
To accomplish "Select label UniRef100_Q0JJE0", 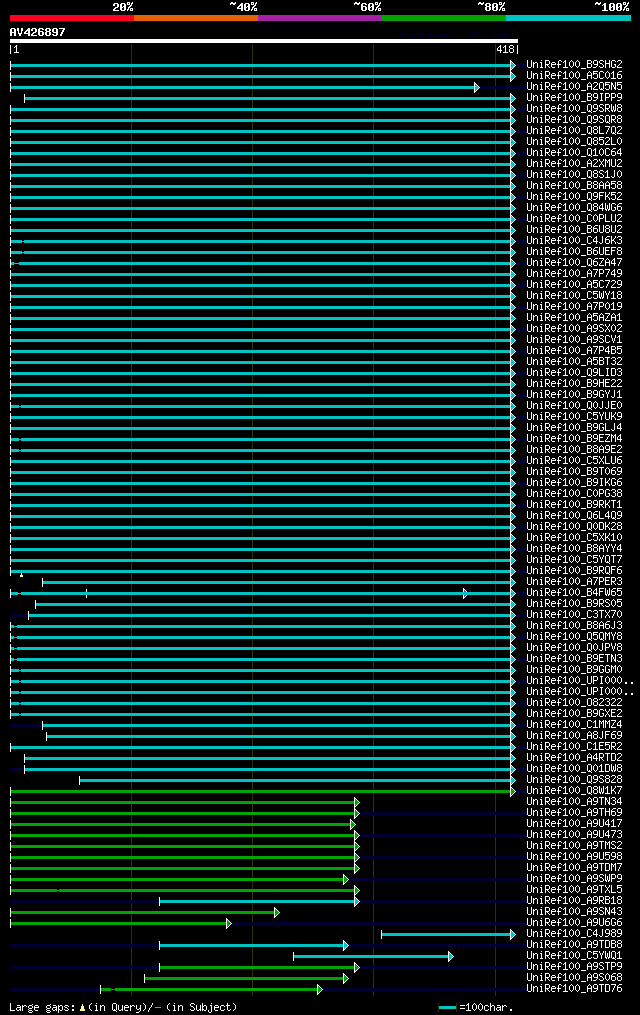I will (x=574, y=406).
